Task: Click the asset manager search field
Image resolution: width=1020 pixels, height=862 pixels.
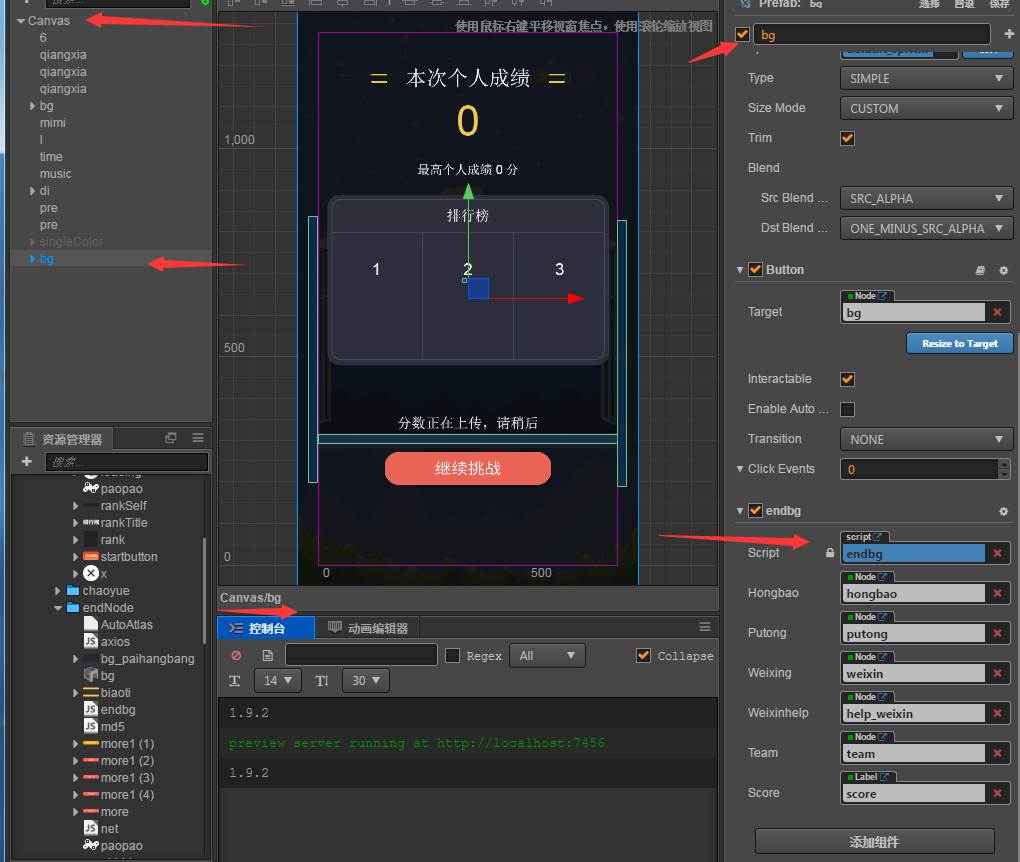Action: (x=127, y=461)
